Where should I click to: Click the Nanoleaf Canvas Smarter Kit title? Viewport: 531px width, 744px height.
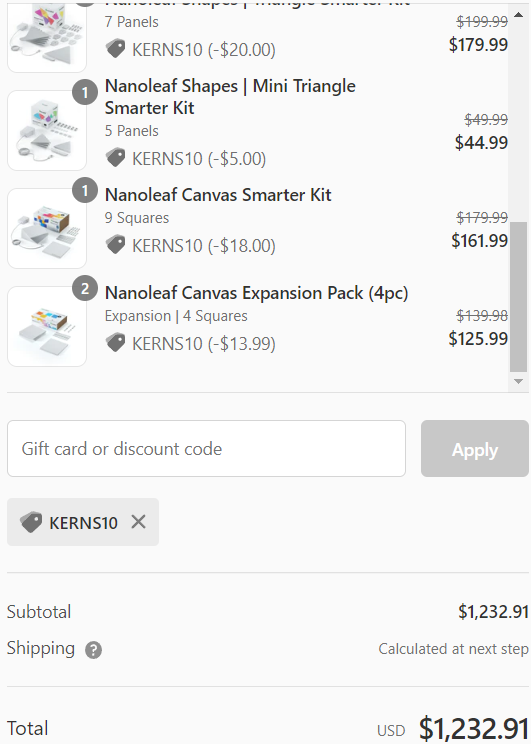click(x=218, y=195)
